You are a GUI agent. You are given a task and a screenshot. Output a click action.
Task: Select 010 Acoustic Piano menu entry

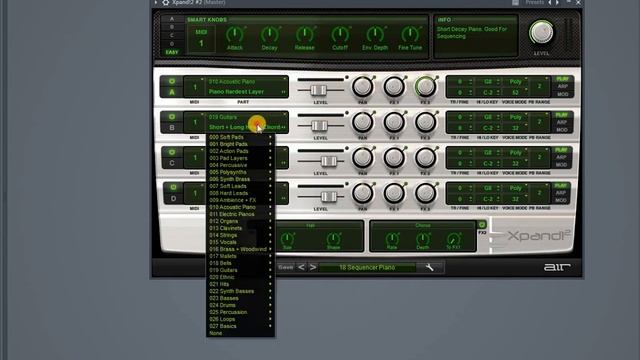tap(240, 207)
